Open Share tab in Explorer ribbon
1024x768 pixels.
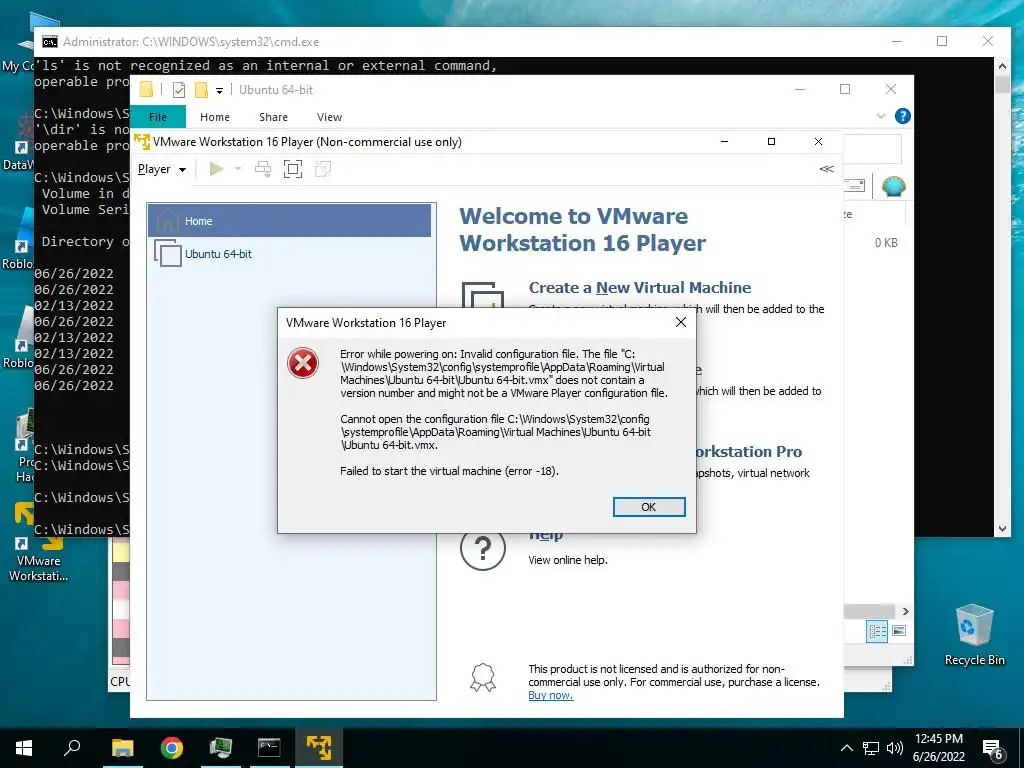273,117
